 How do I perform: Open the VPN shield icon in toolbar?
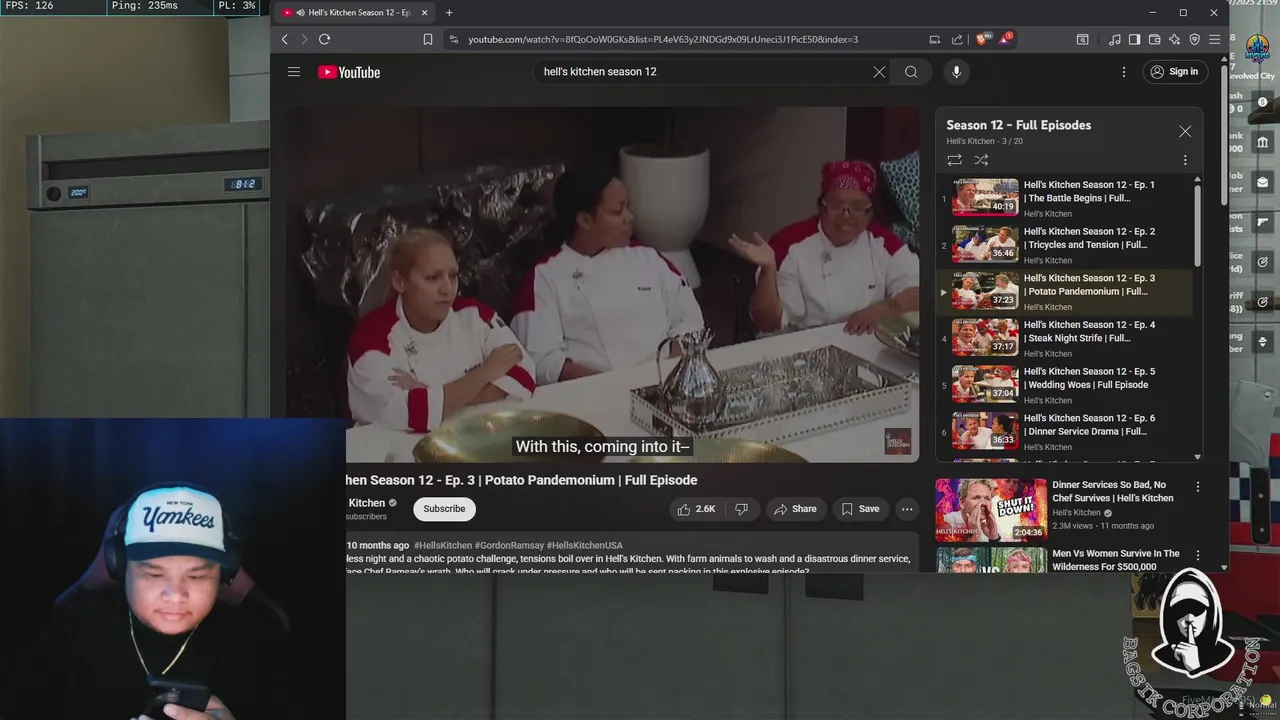1194,39
